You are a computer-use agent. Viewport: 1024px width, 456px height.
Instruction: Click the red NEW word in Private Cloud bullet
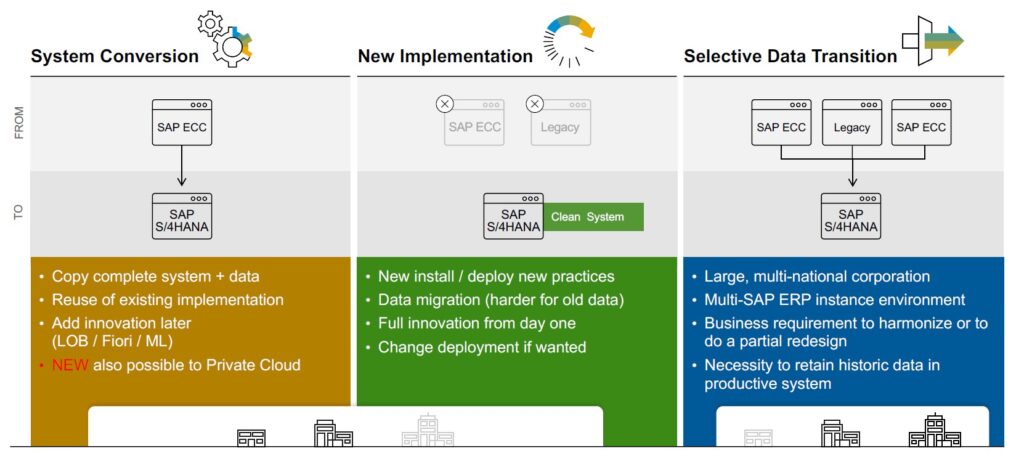(x=70, y=365)
